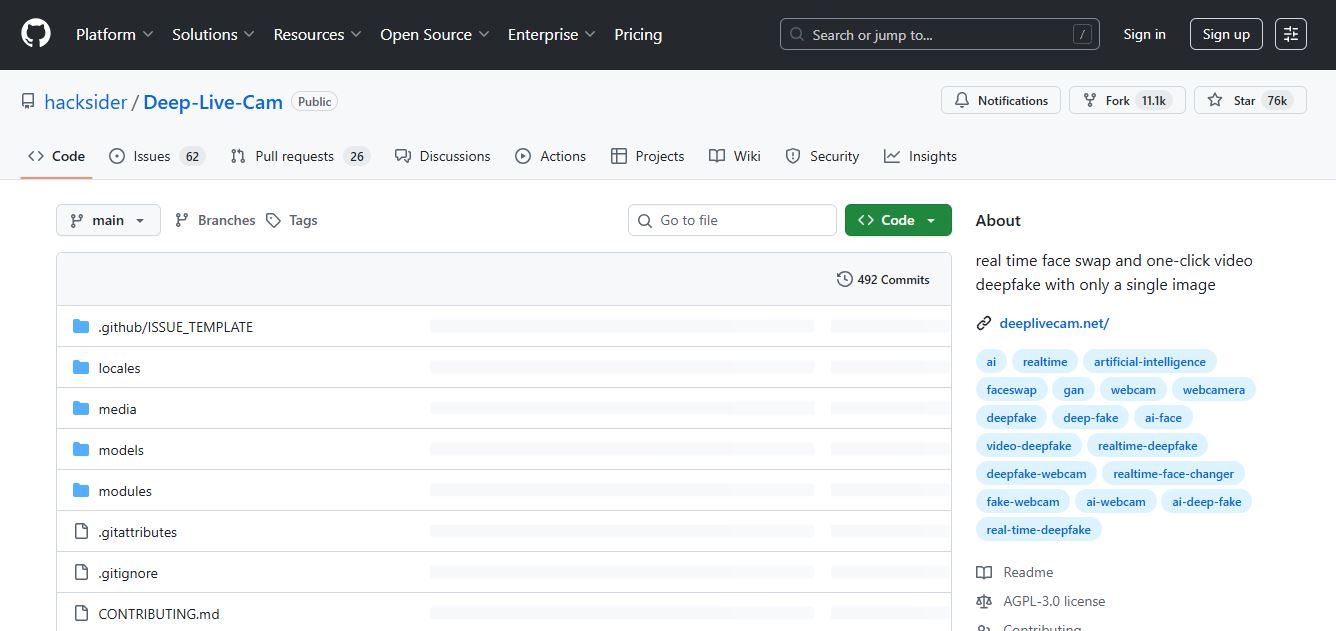Click the Search or jump to field
The image size is (1336, 631).
[939, 34]
